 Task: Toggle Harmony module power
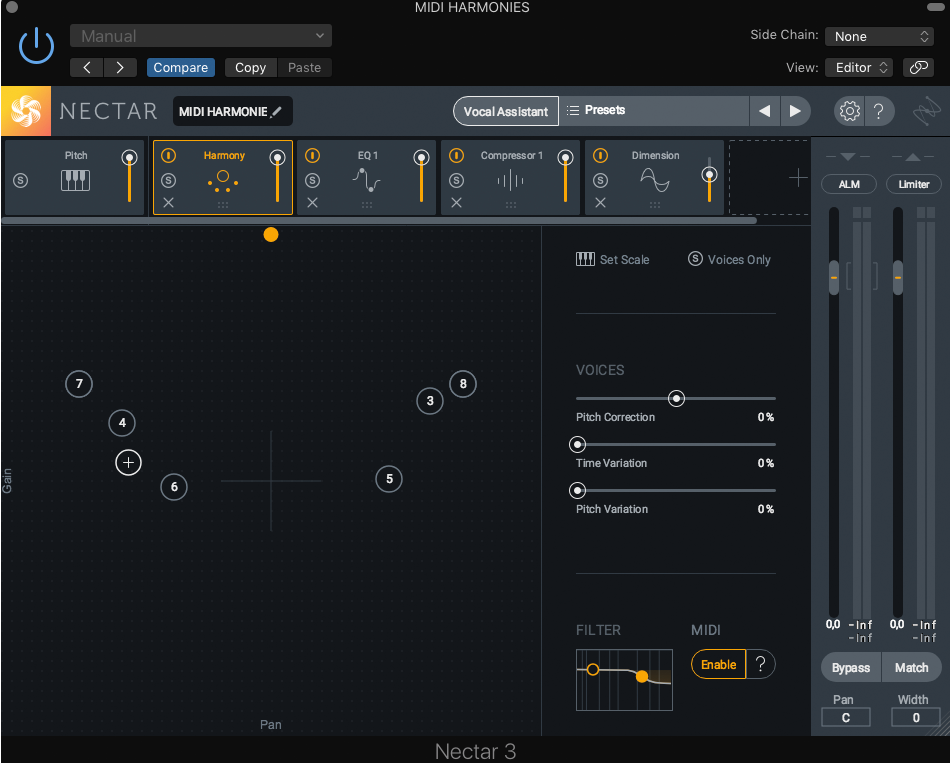pyautogui.click(x=168, y=156)
